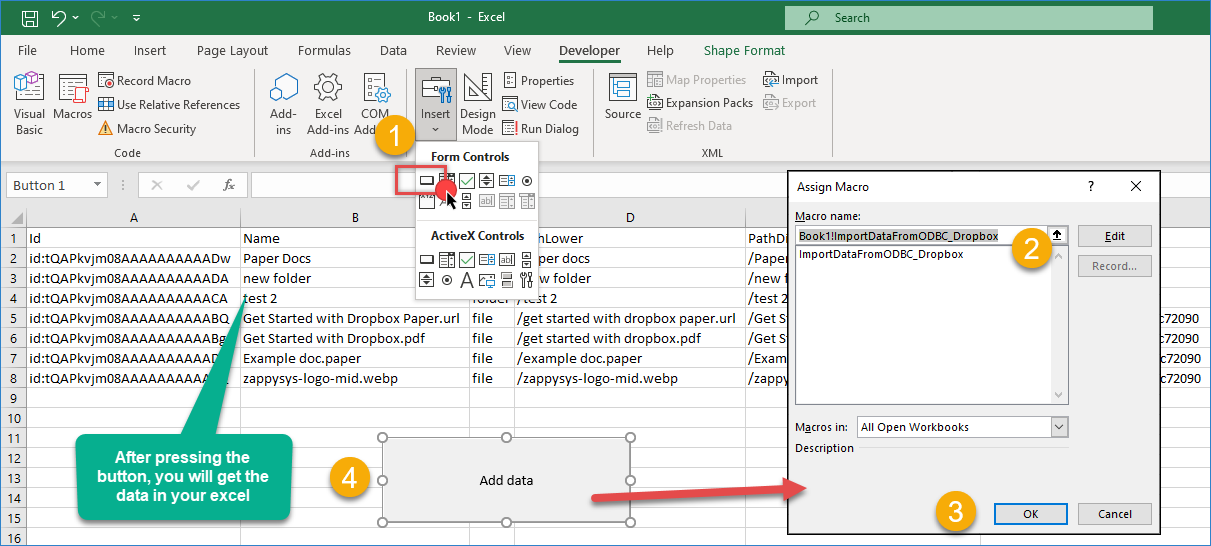Open the Visual Basic editor
Image resolution: width=1211 pixels, height=546 pixels.
[x=29, y=102]
